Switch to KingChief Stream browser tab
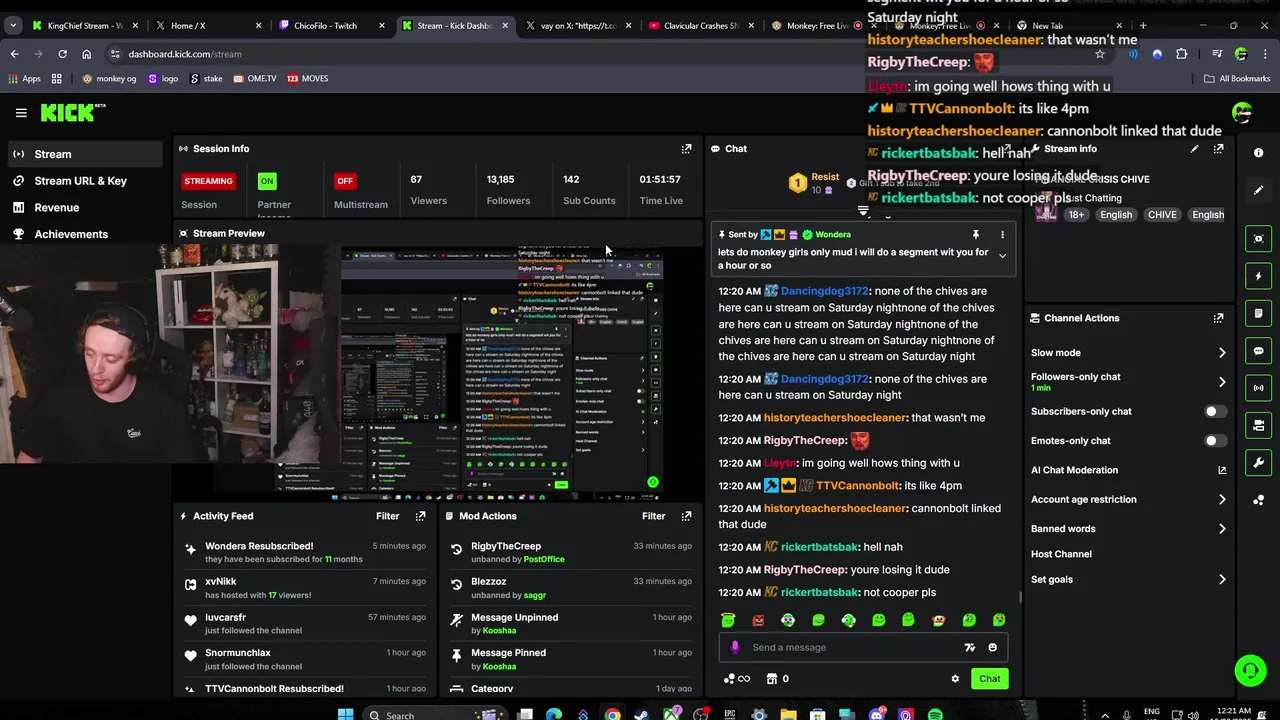Screen dimensions: 1280x720 point(84,25)
